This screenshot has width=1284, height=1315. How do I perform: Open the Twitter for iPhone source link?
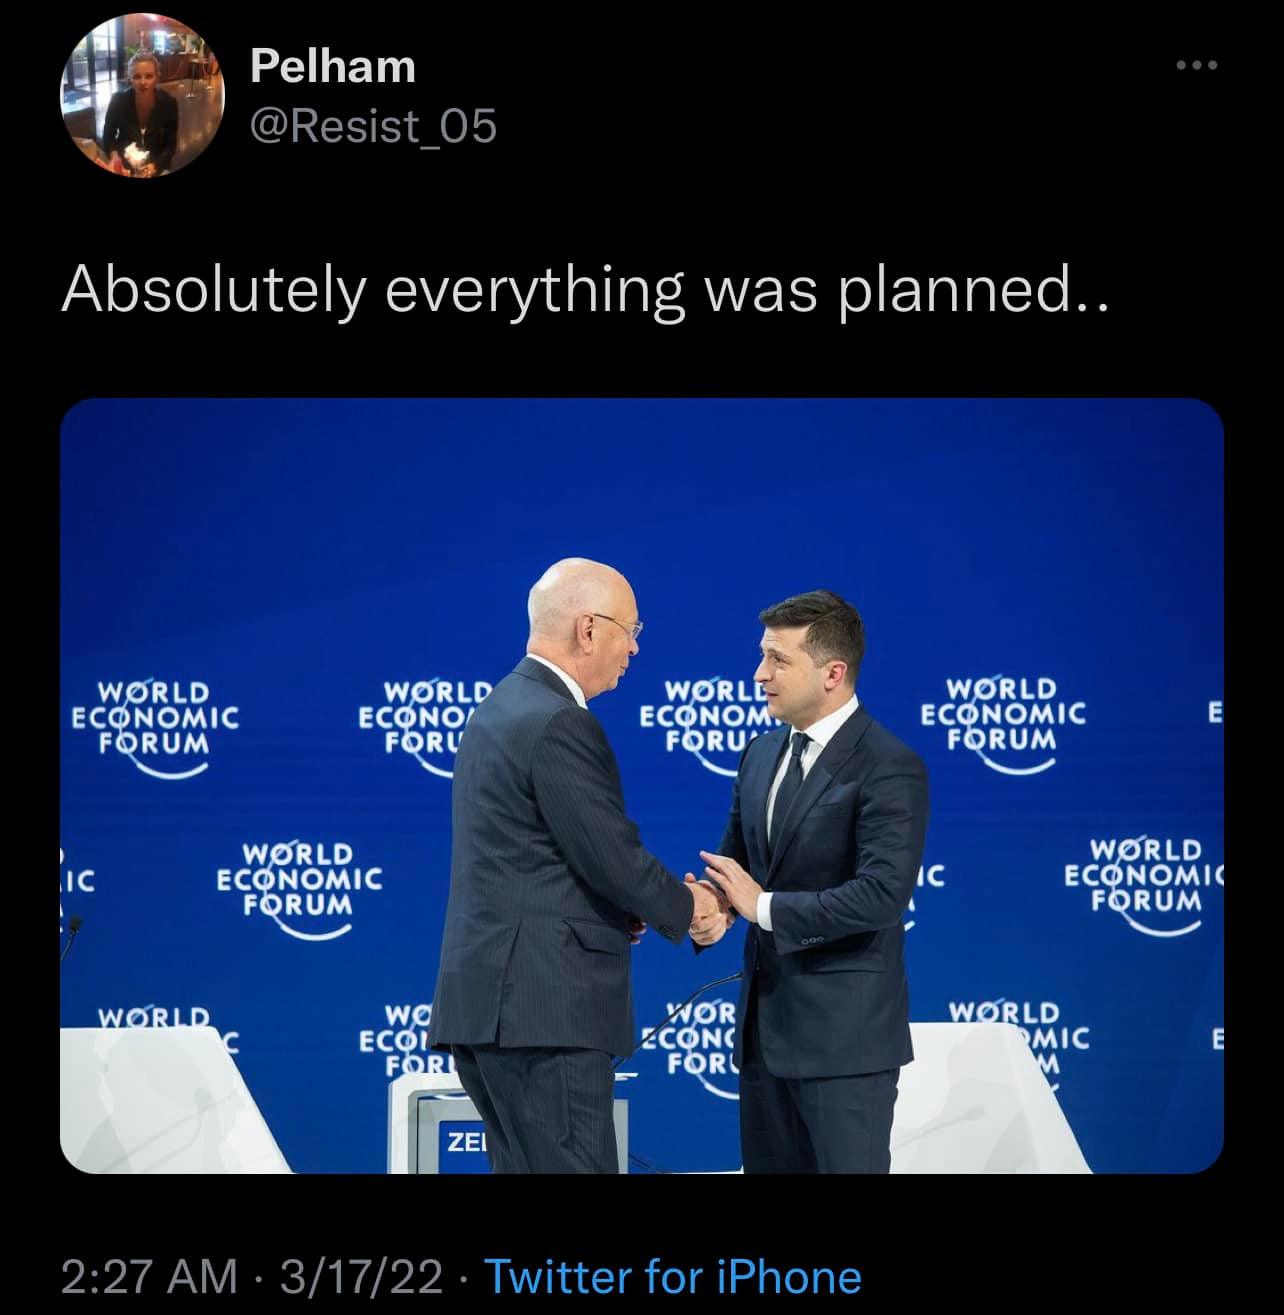pyautogui.click(x=673, y=1277)
